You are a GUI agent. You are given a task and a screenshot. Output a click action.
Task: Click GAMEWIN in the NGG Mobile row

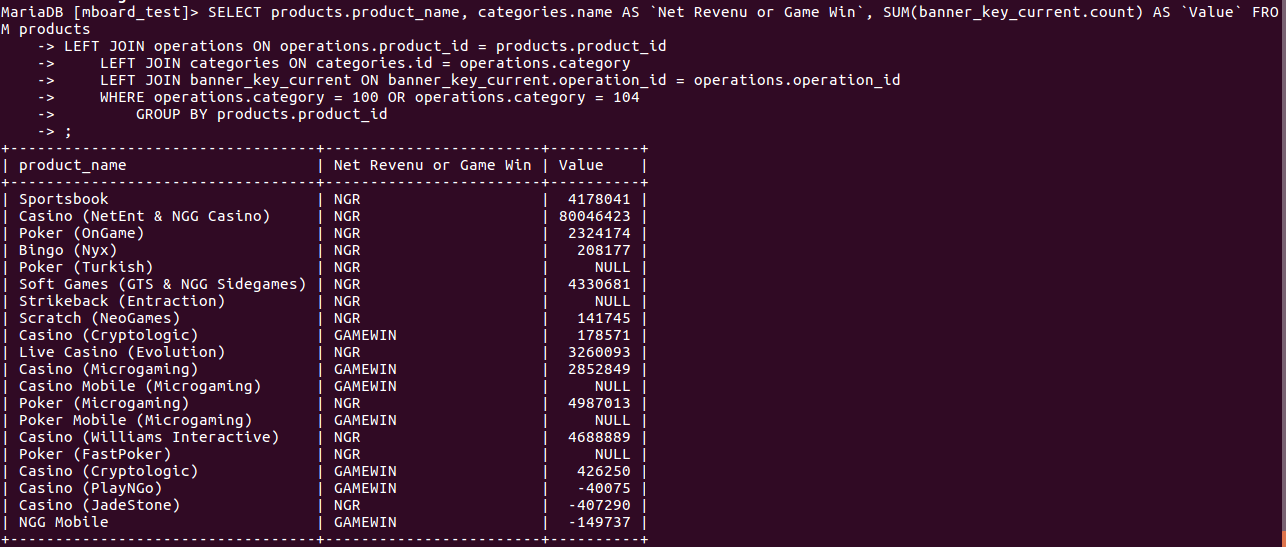365,522
